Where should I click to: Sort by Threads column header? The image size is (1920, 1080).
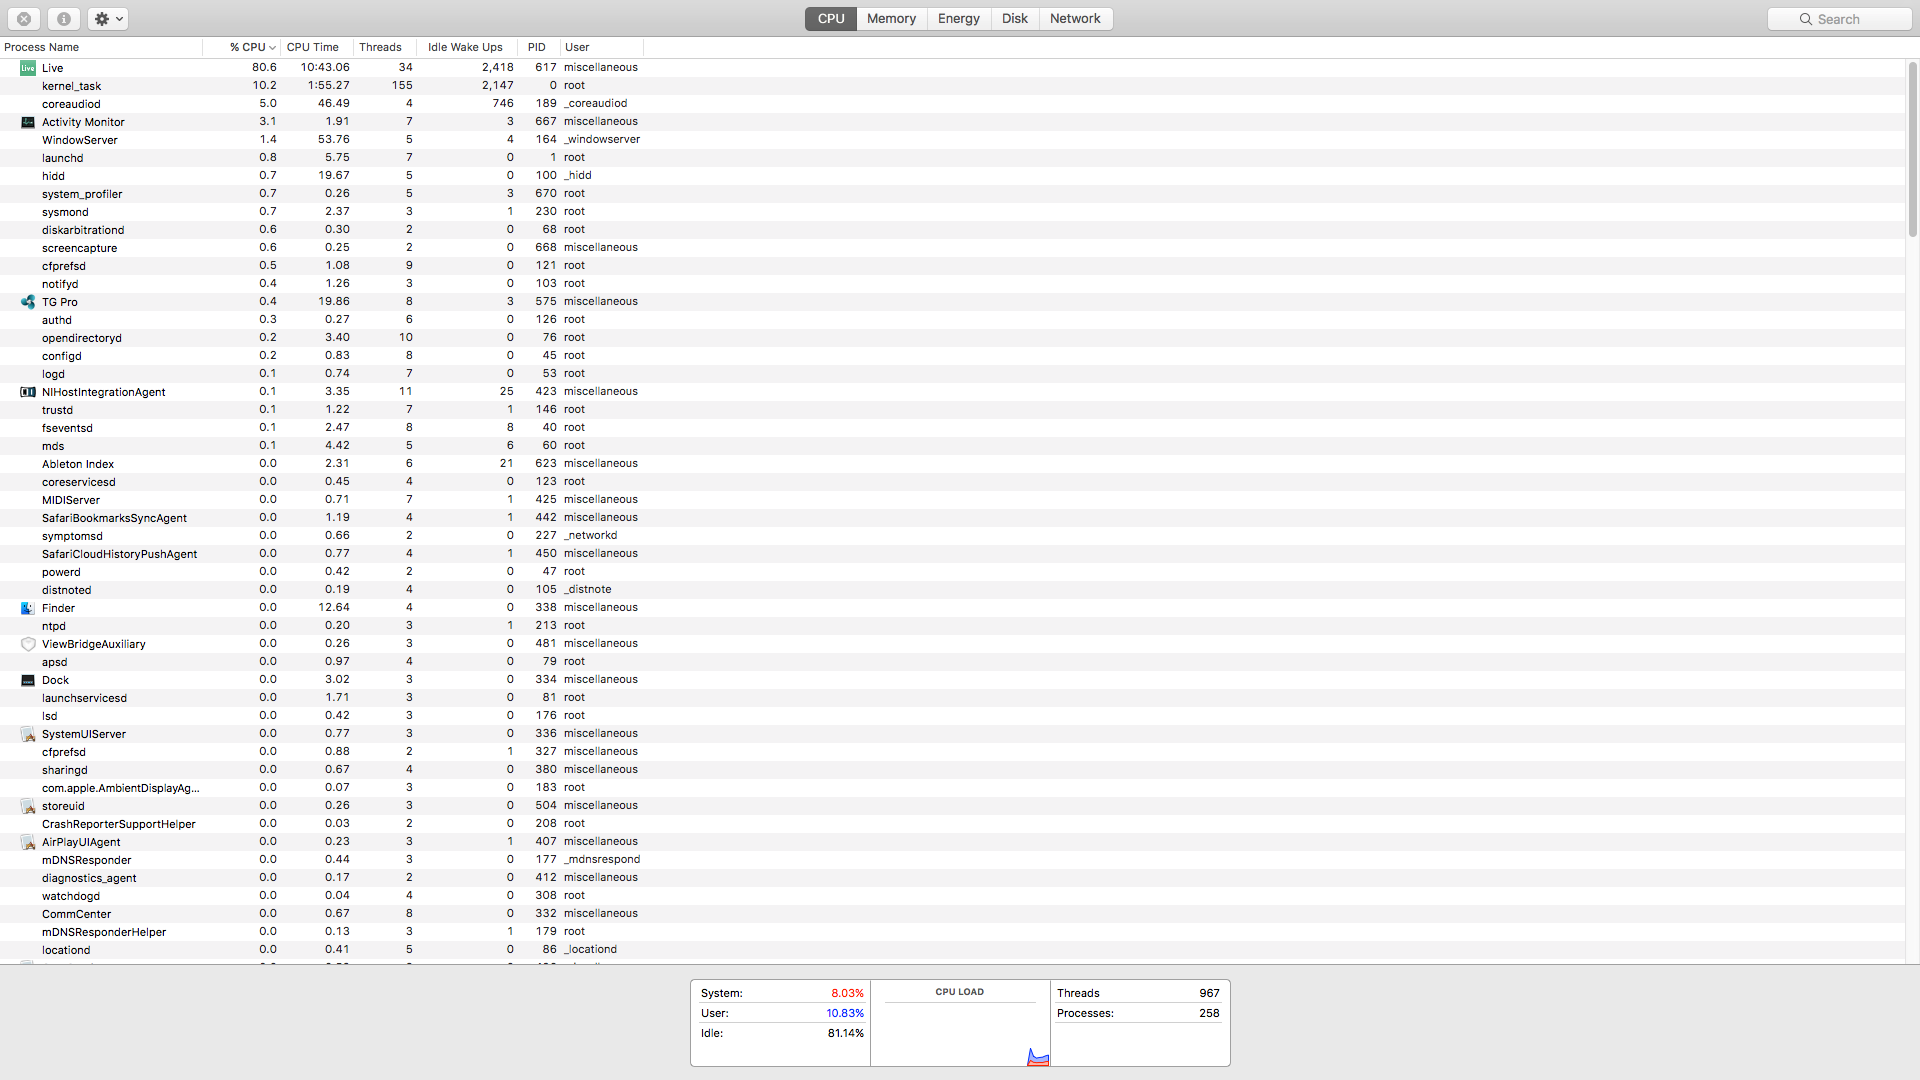(x=383, y=47)
